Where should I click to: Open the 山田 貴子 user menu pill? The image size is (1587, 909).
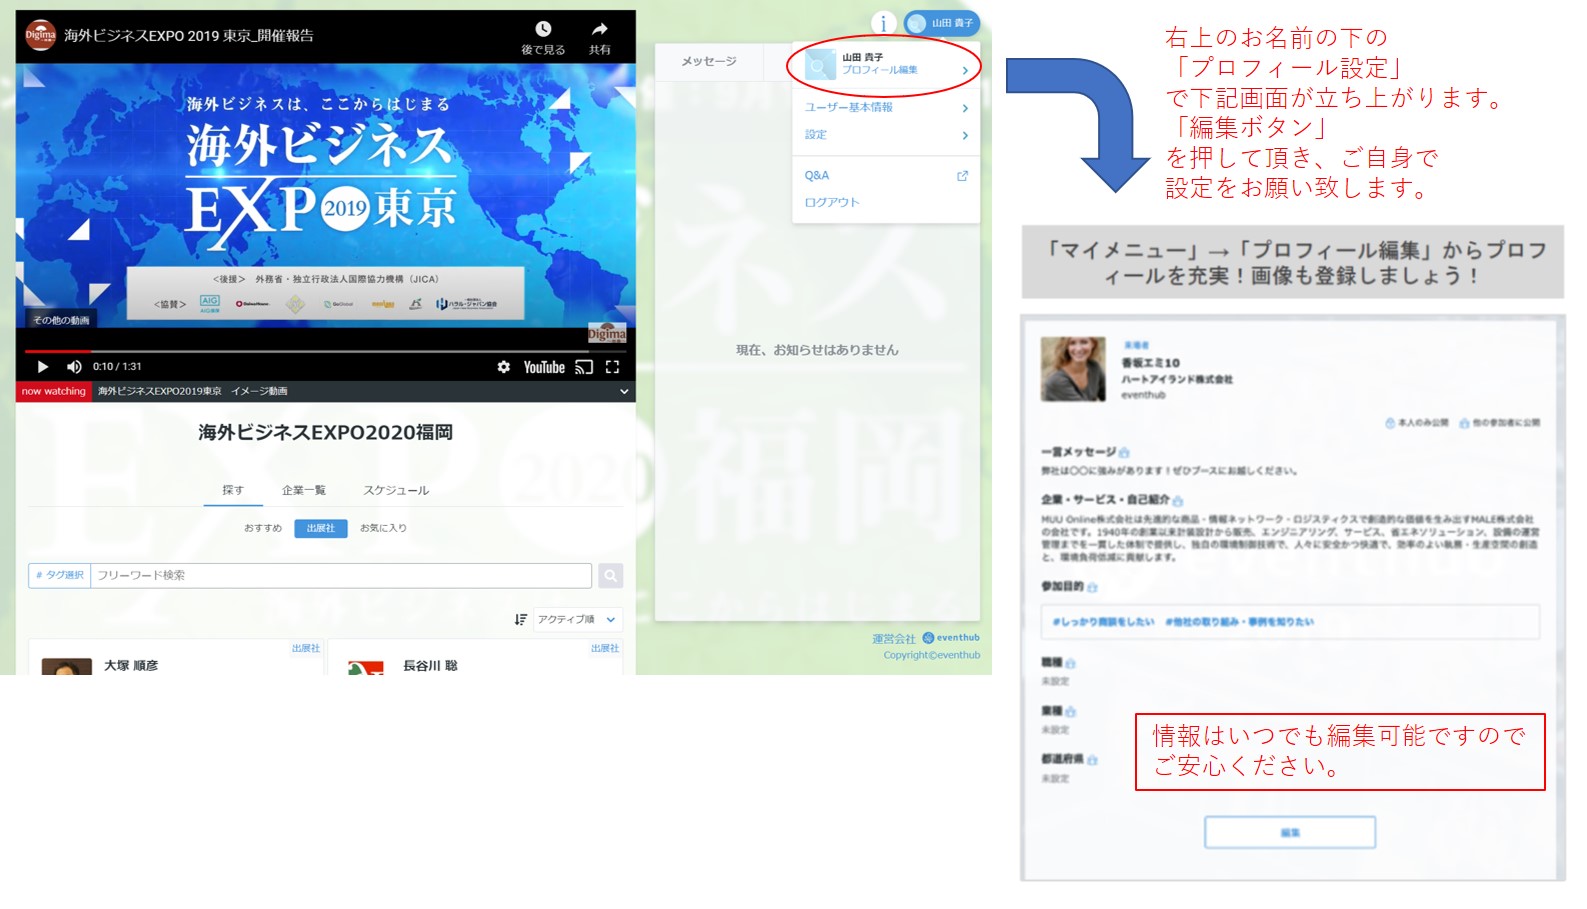pos(942,23)
